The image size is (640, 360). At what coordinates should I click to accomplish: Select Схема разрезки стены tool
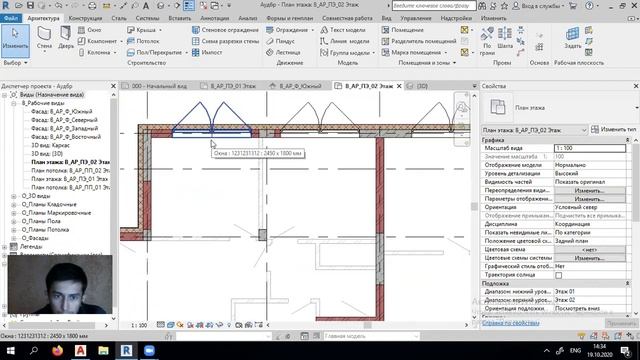pos(225,41)
